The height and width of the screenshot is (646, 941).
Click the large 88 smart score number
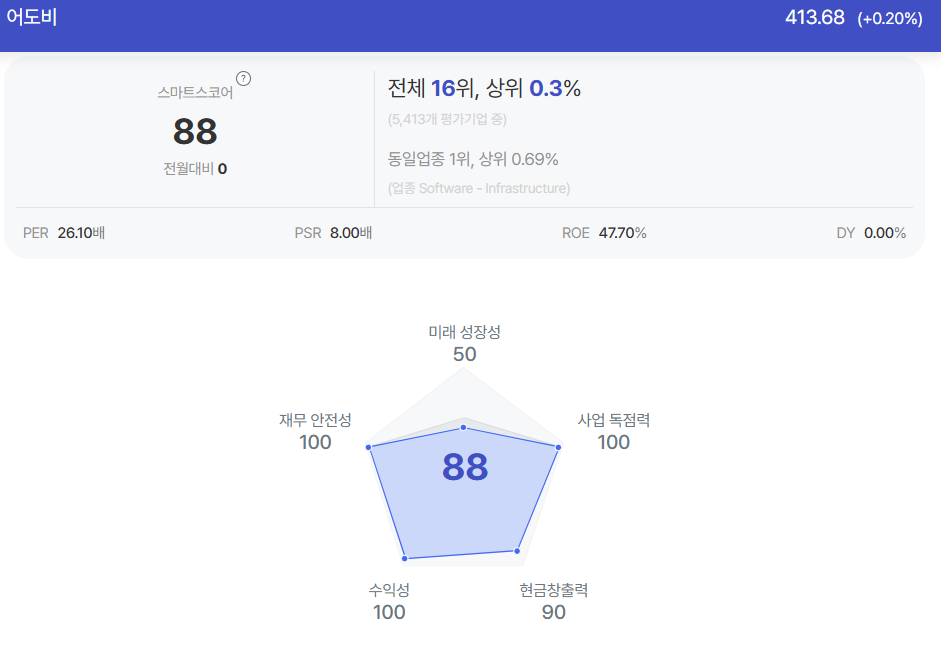pyautogui.click(x=195, y=131)
